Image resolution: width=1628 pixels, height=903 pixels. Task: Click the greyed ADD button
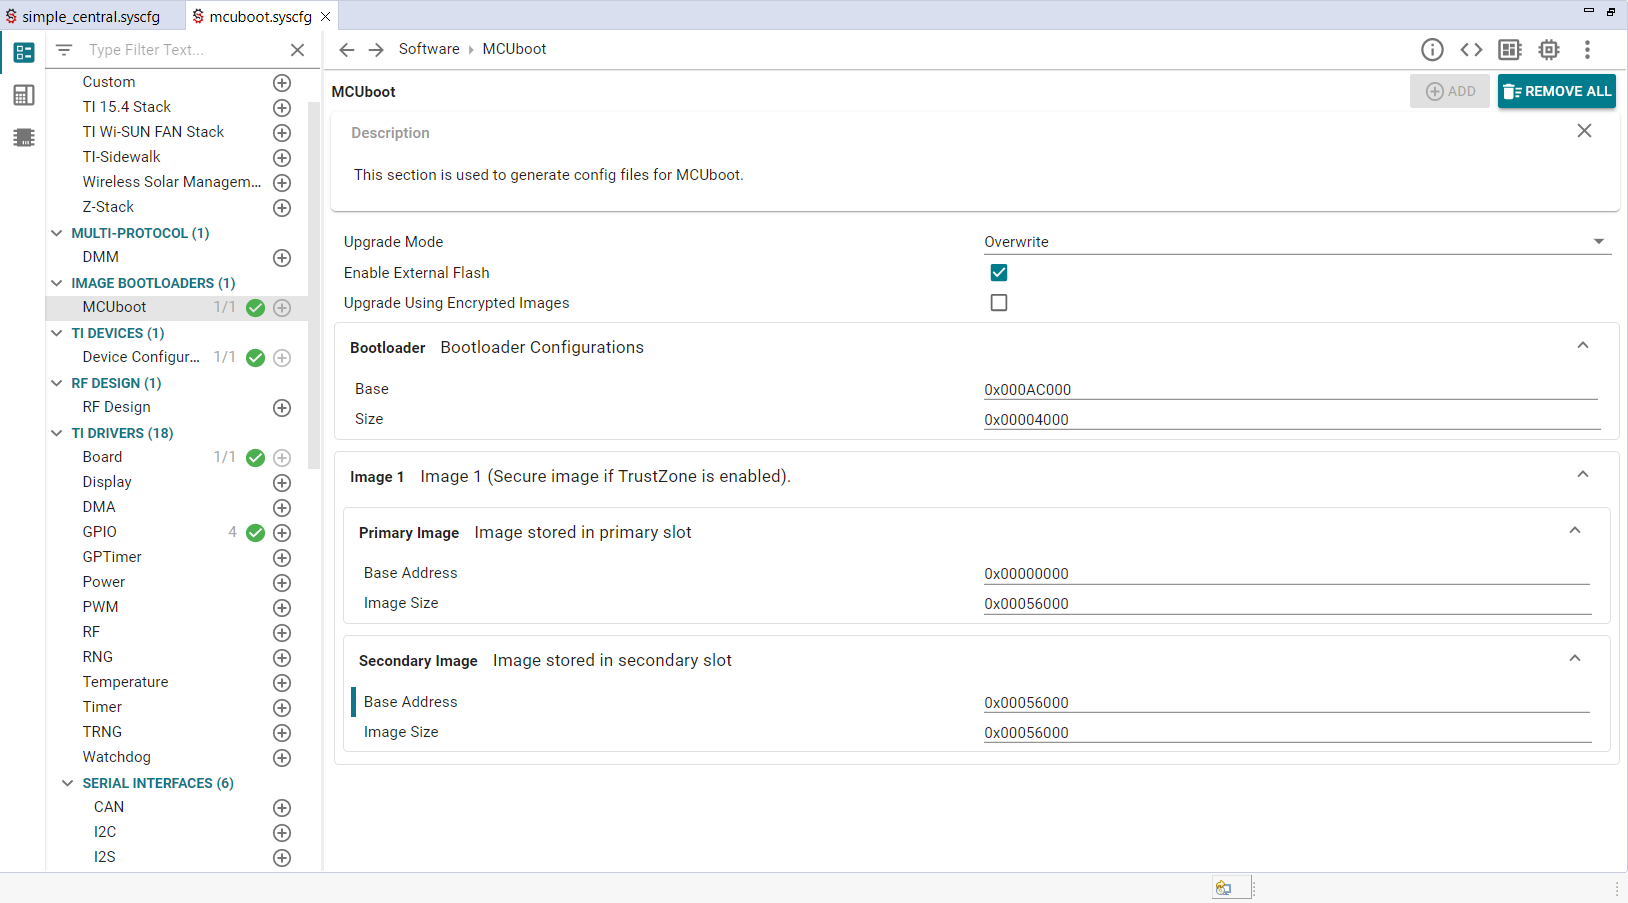pyautogui.click(x=1450, y=91)
